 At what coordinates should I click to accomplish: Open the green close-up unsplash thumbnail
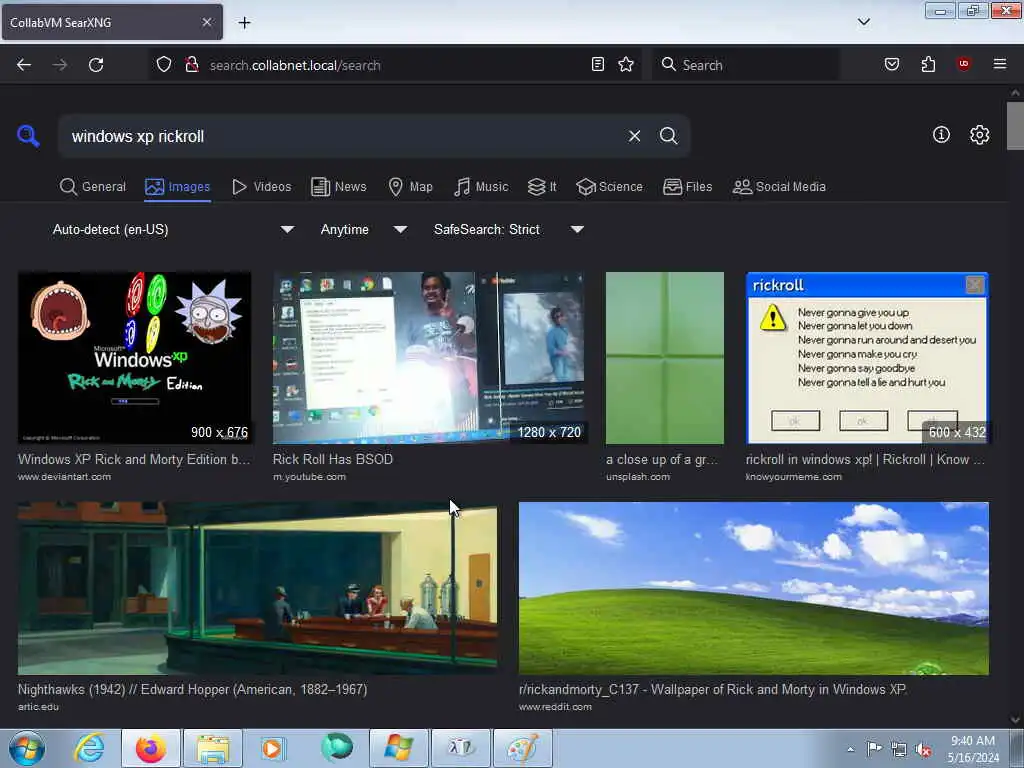(665, 358)
